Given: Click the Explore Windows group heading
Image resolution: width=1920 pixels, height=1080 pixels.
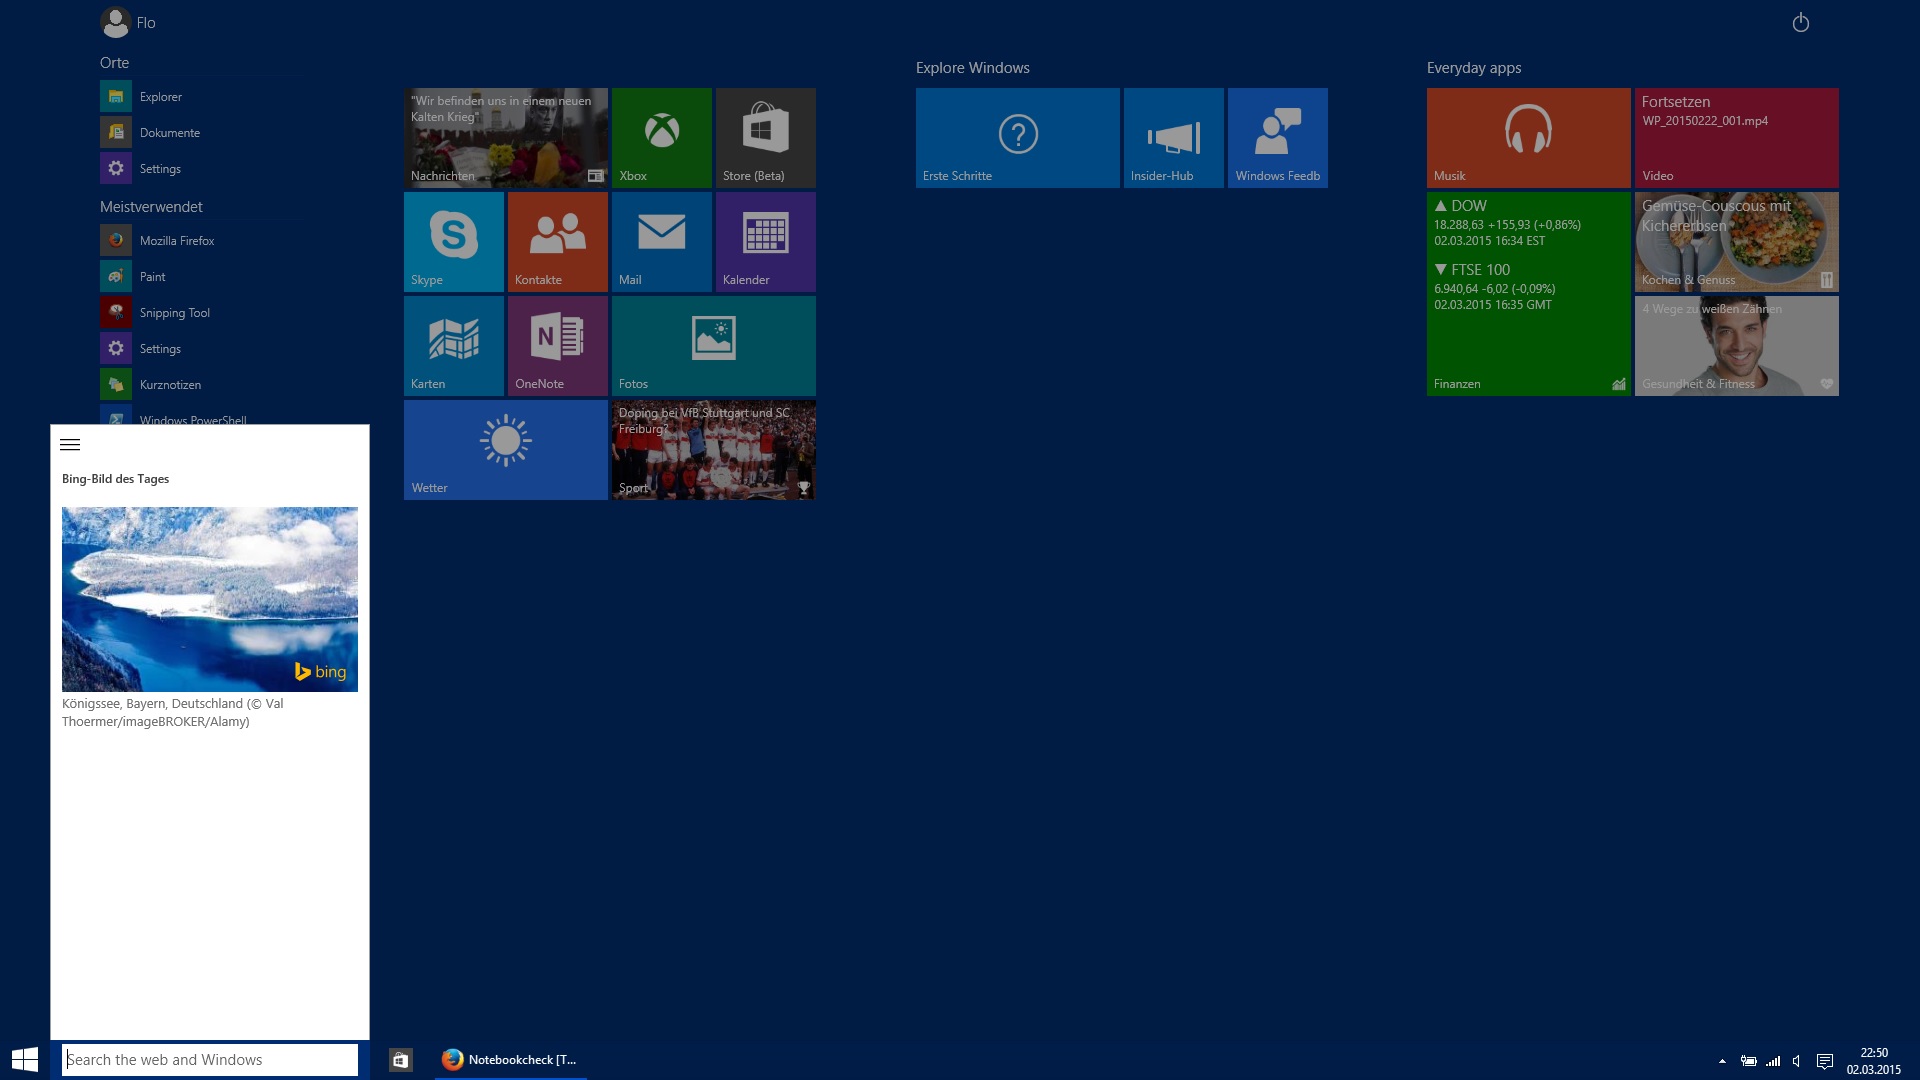Looking at the screenshot, I should click(x=973, y=68).
